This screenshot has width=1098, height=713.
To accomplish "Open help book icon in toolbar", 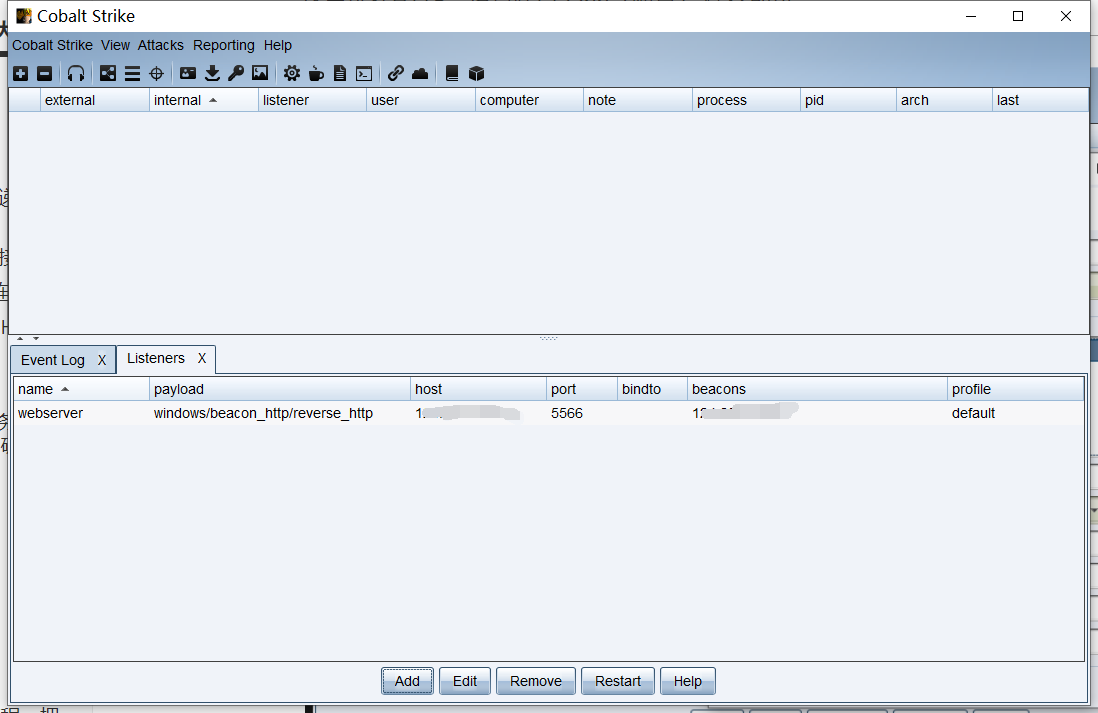I will click(x=452, y=73).
